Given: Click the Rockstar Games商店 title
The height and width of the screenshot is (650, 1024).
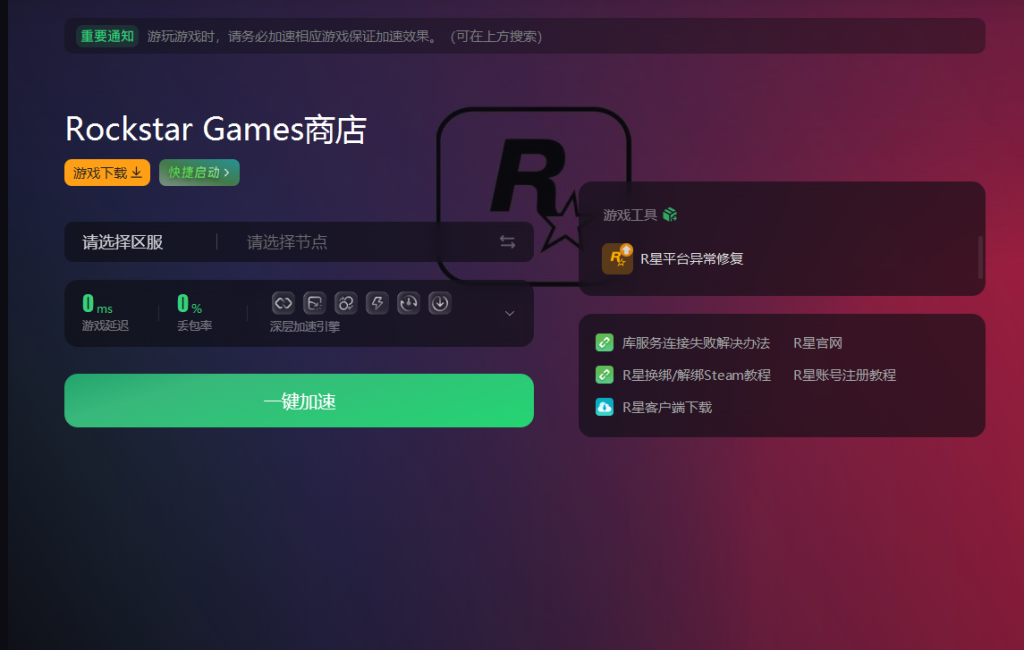Looking at the screenshot, I should (216, 129).
